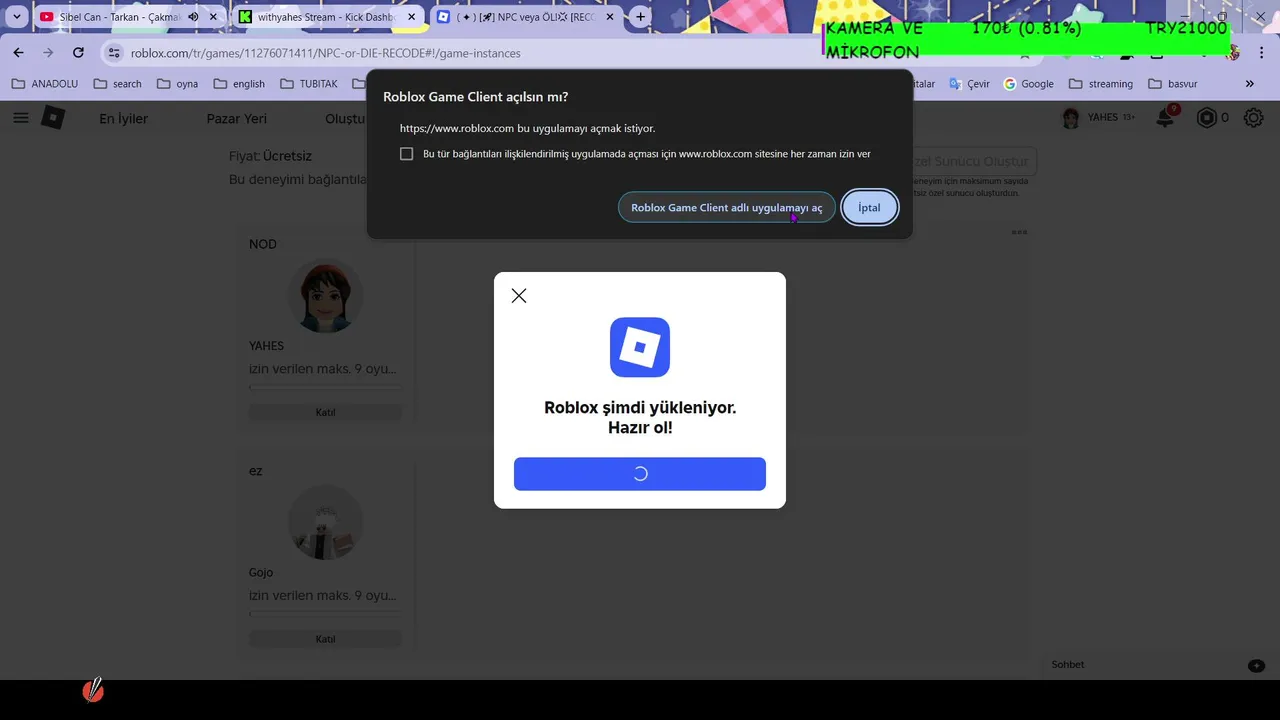
Task: Open the ANADOLU bookmark folder
Action: (x=44, y=84)
